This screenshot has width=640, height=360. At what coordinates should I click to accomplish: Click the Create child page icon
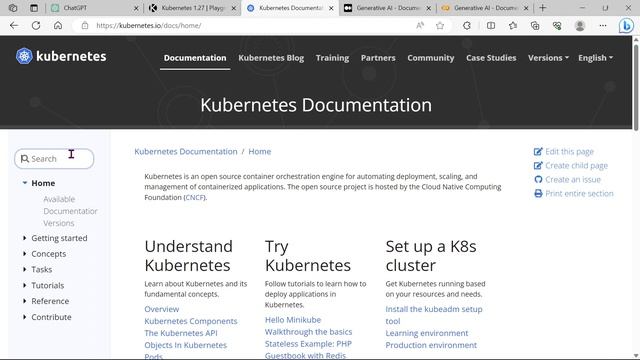(x=538, y=165)
